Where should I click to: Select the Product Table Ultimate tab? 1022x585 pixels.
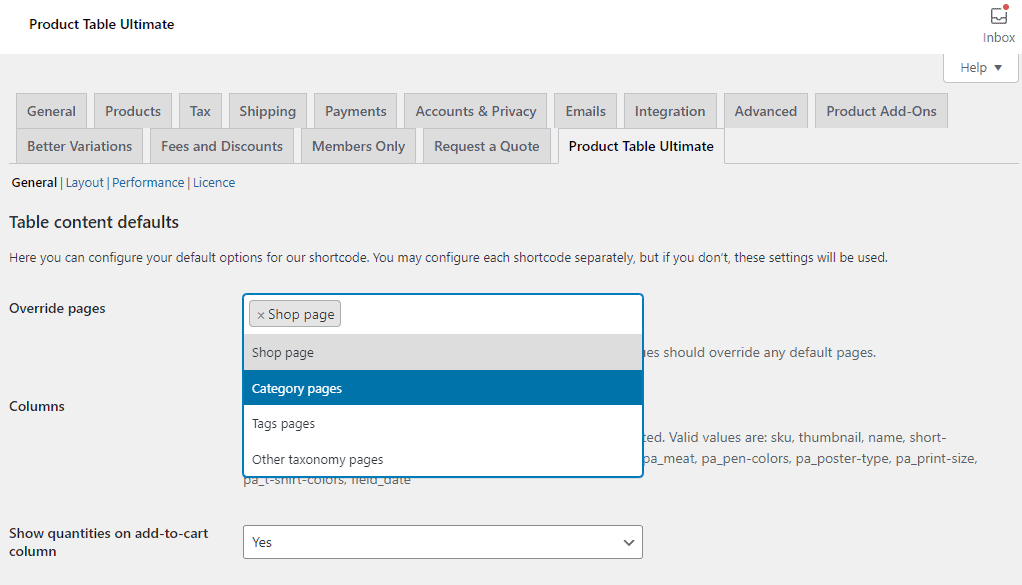(641, 146)
